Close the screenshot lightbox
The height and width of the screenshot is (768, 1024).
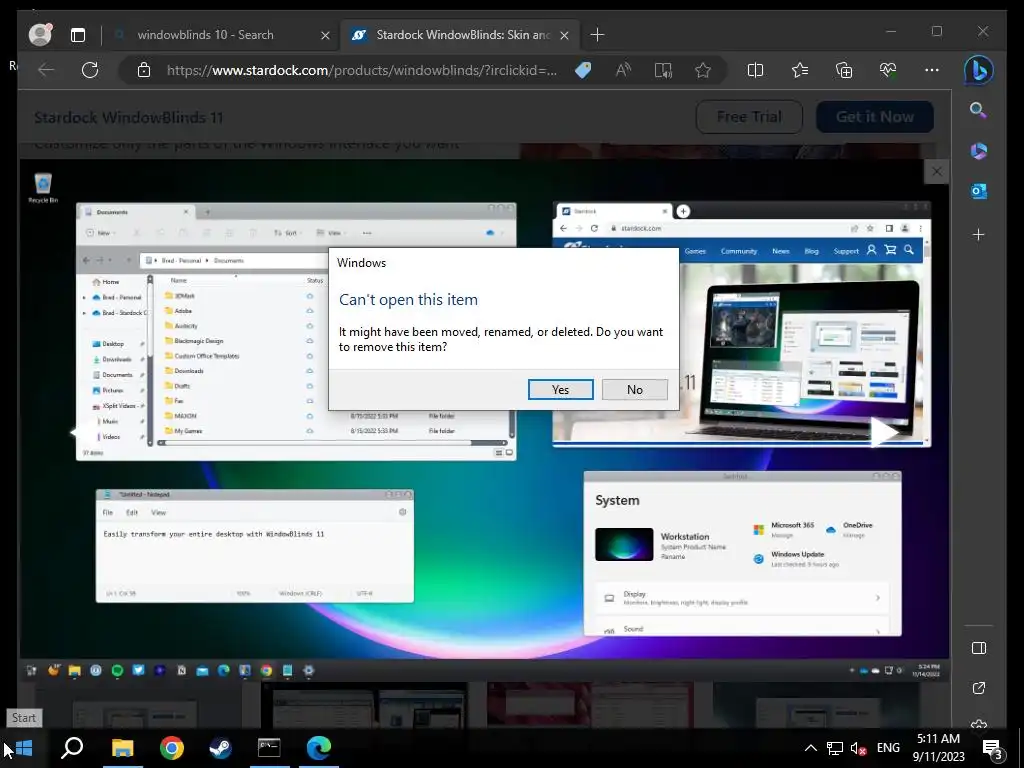tap(936, 172)
